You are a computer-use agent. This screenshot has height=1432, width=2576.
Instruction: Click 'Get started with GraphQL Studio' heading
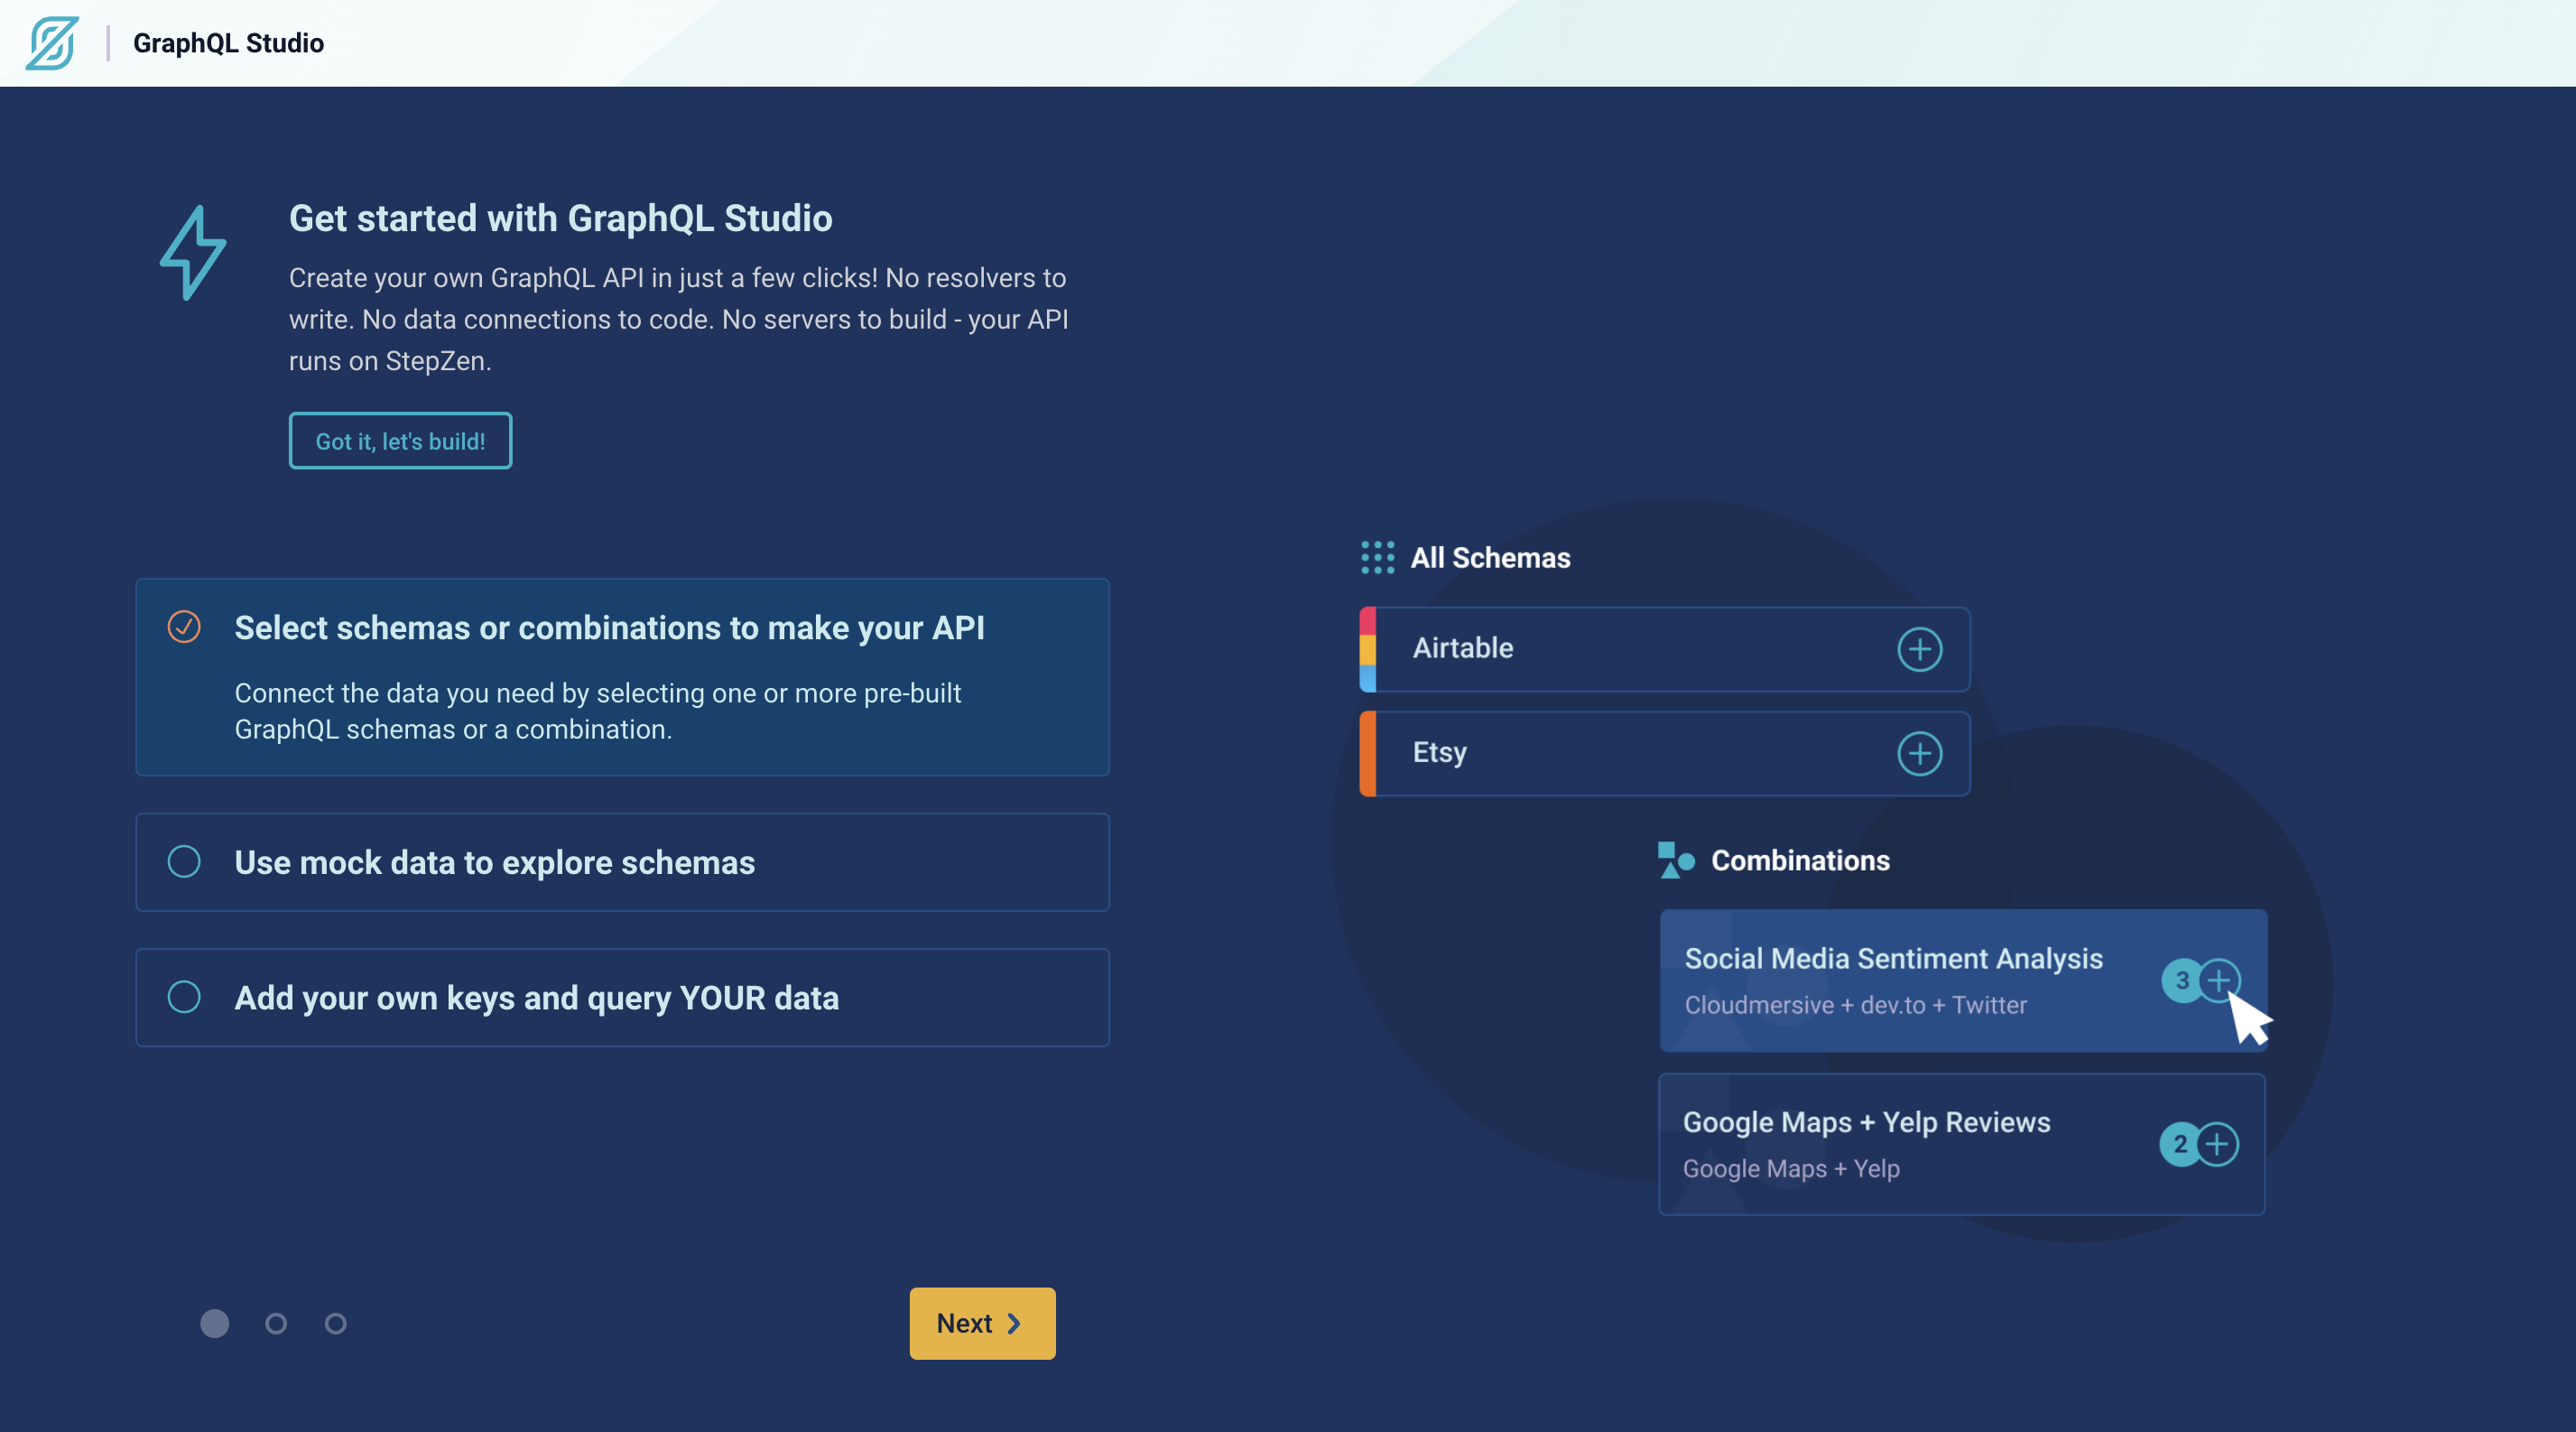(560, 218)
